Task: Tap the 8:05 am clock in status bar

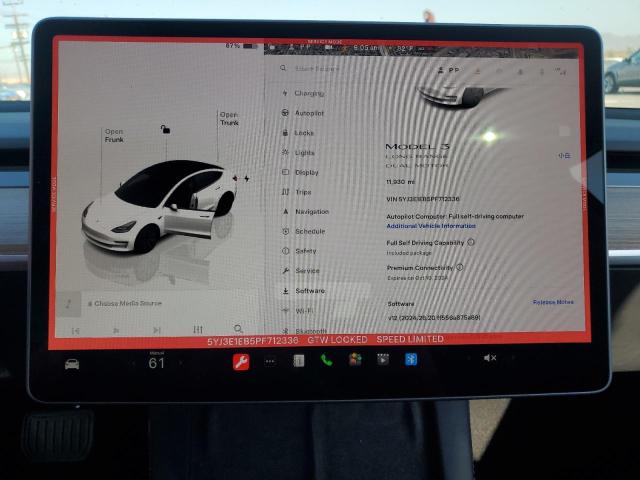Action: pyautogui.click(x=367, y=48)
